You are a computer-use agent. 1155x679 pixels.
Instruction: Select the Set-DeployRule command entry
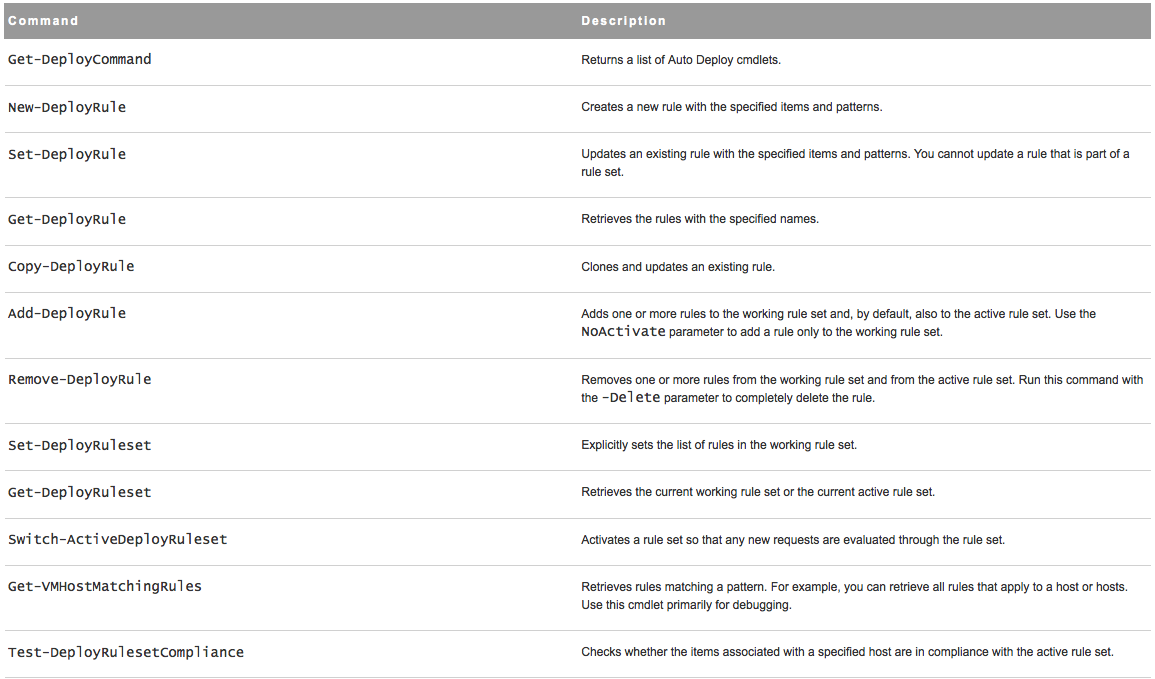(67, 155)
